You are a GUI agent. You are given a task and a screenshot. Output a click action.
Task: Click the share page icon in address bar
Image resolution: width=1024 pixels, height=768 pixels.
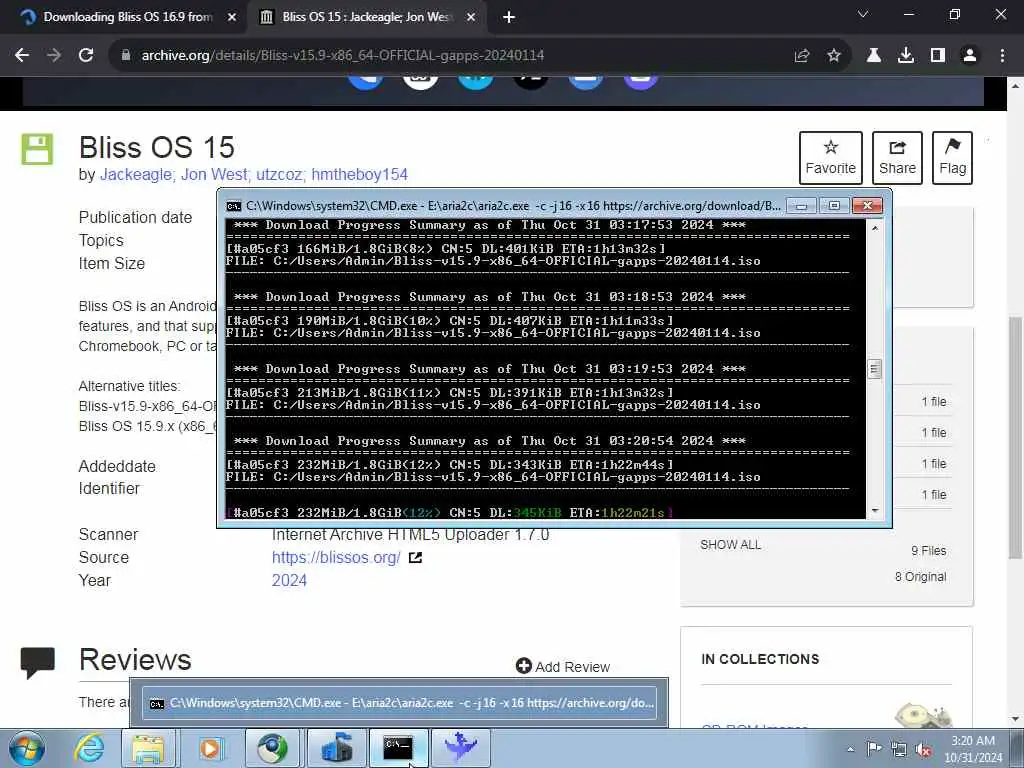click(802, 56)
